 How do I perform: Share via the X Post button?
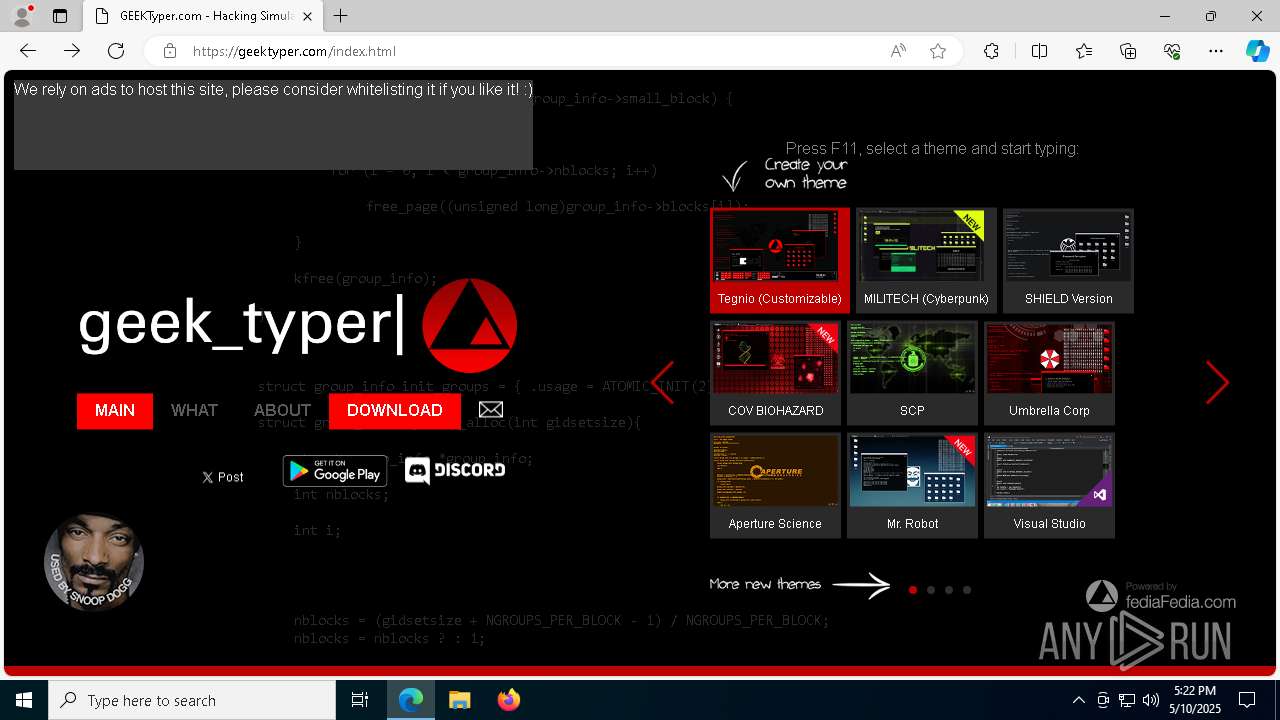coord(223,477)
